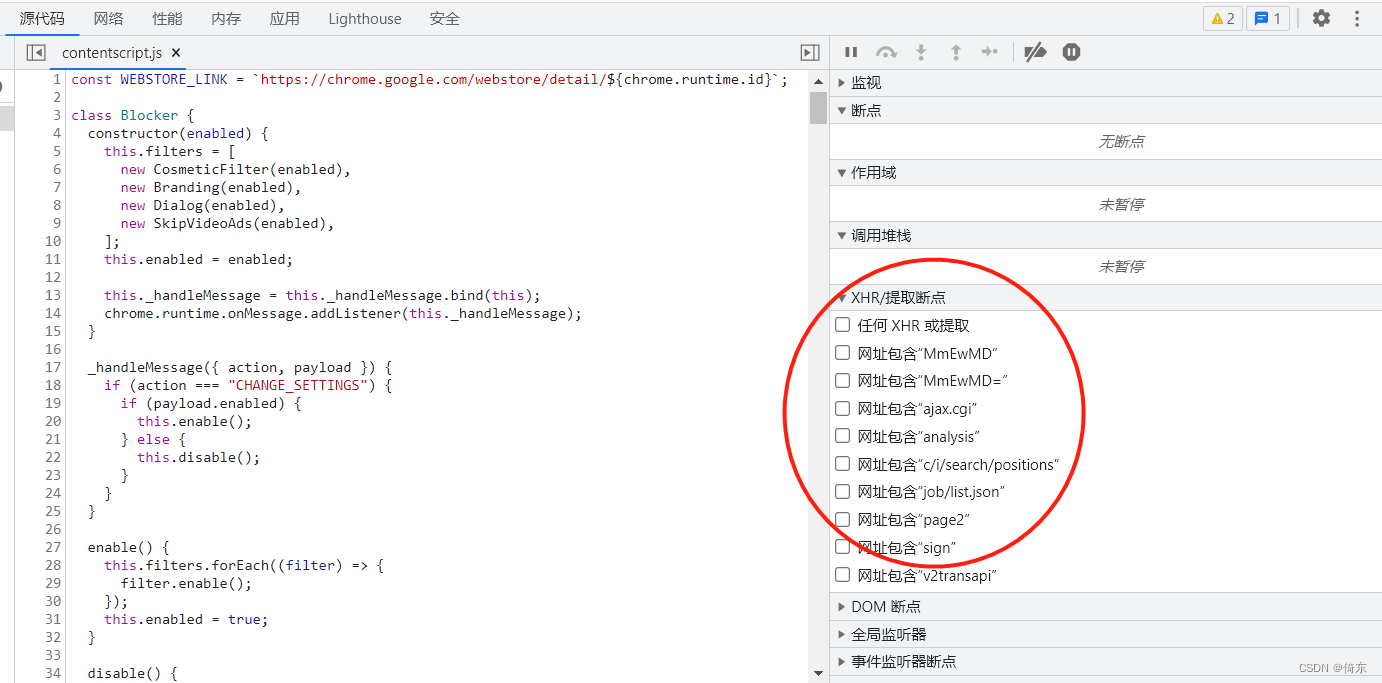Open the 应用 tab
1382x683 pixels.
pos(285,18)
